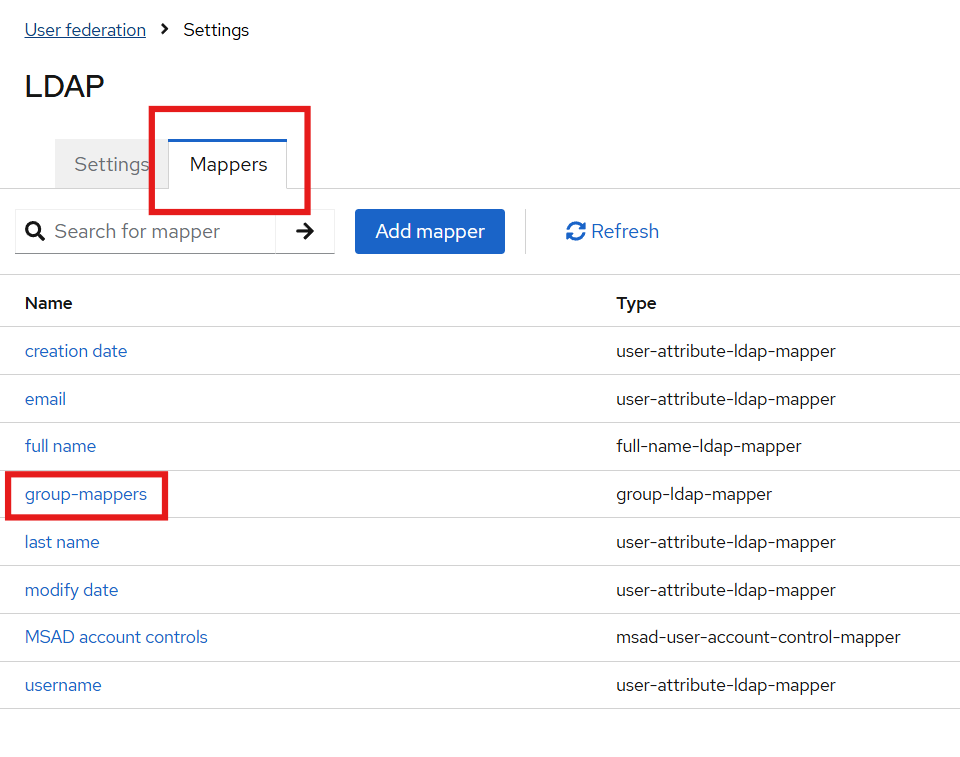The image size is (960, 757).
Task: Click the Add mapper button
Action: (x=429, y=232)
